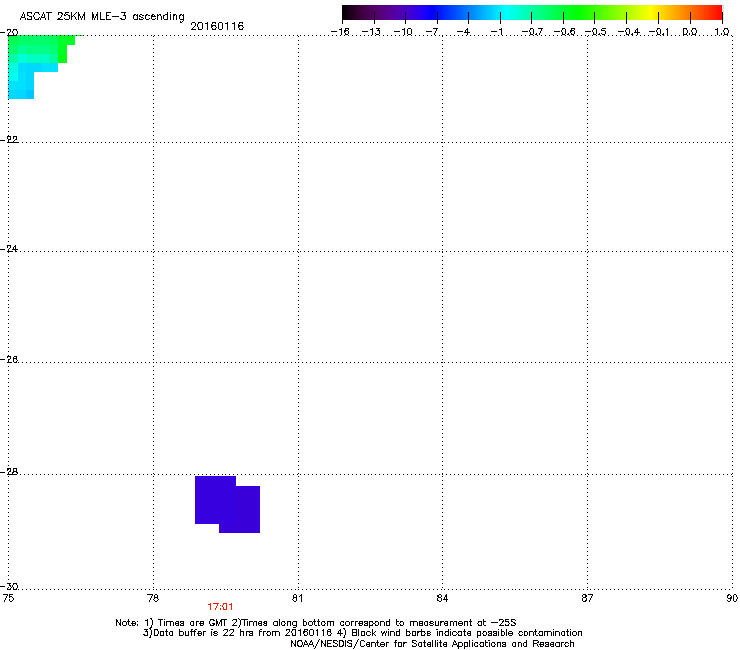740x650 pixels.
Task: Click the longitude label 75
Action: pos(8,598)
